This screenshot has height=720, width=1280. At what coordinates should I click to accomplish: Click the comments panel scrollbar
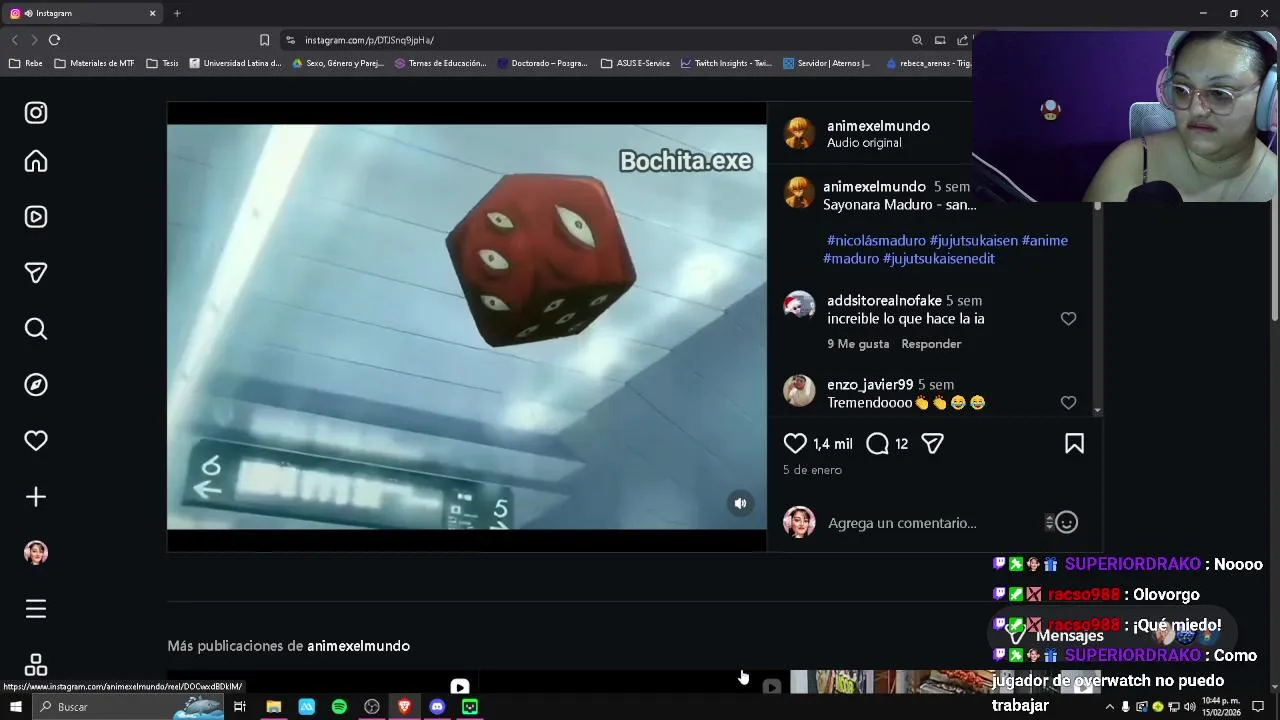click(1098, 308)
